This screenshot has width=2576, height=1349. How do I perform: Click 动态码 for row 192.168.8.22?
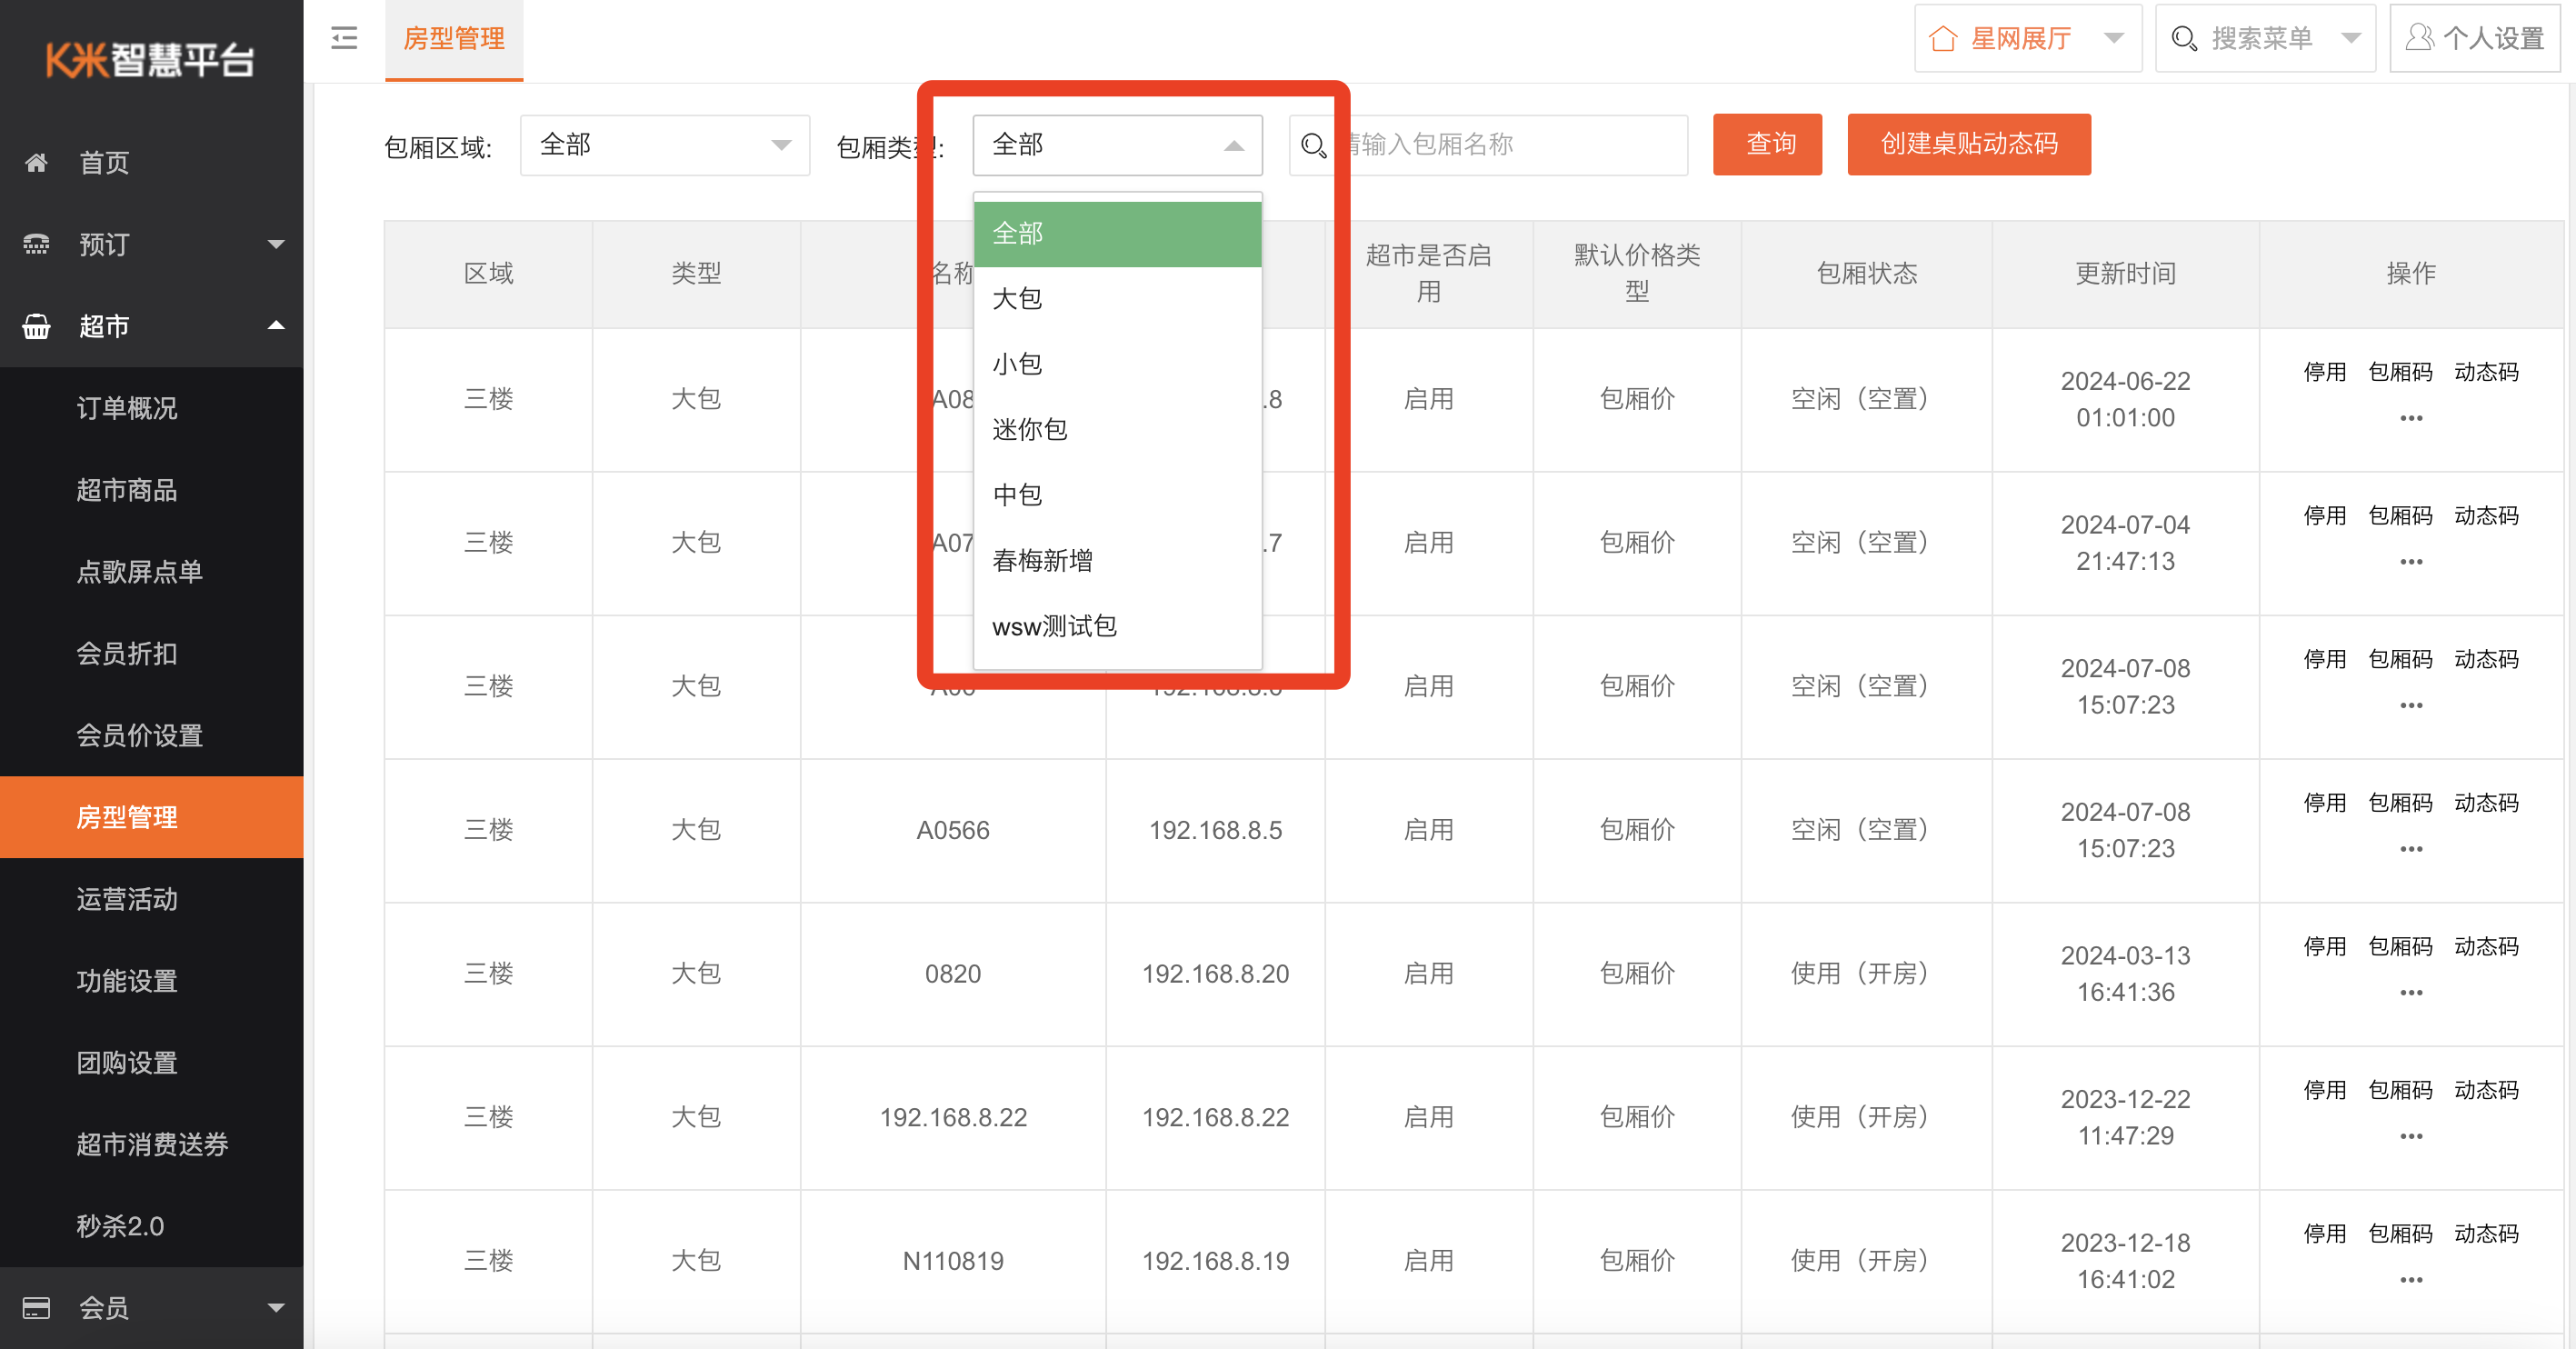pyautogui.click(x=2486, y=1090)
